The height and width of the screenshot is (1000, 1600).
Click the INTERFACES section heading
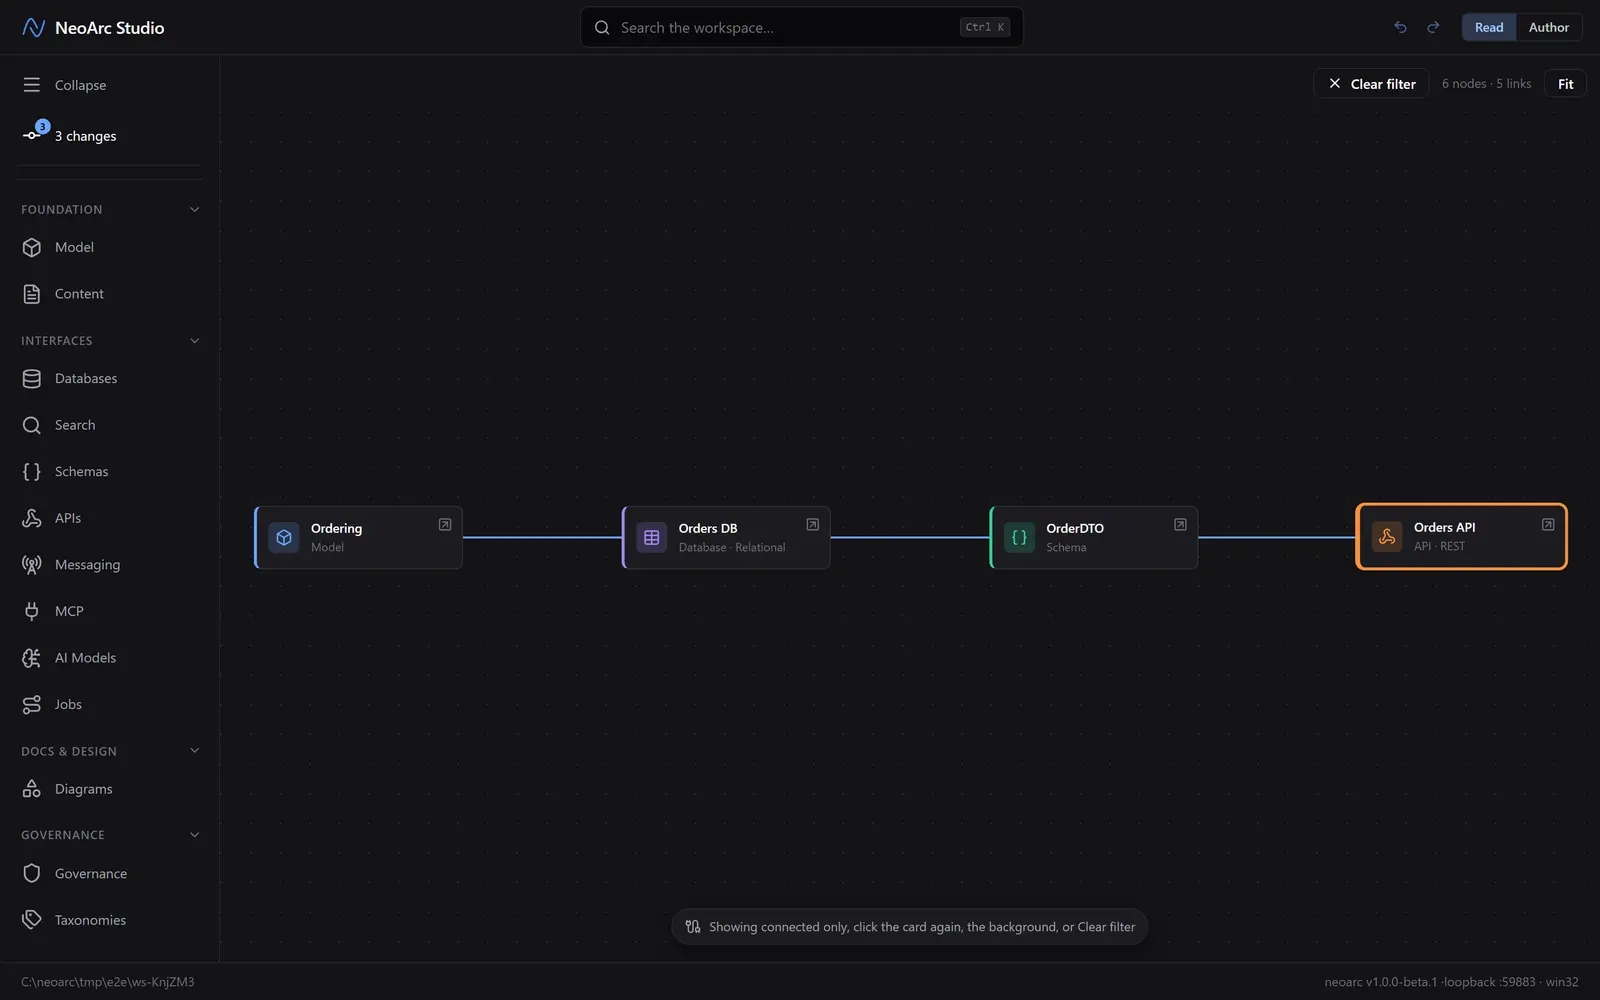(x=57, y=341)
